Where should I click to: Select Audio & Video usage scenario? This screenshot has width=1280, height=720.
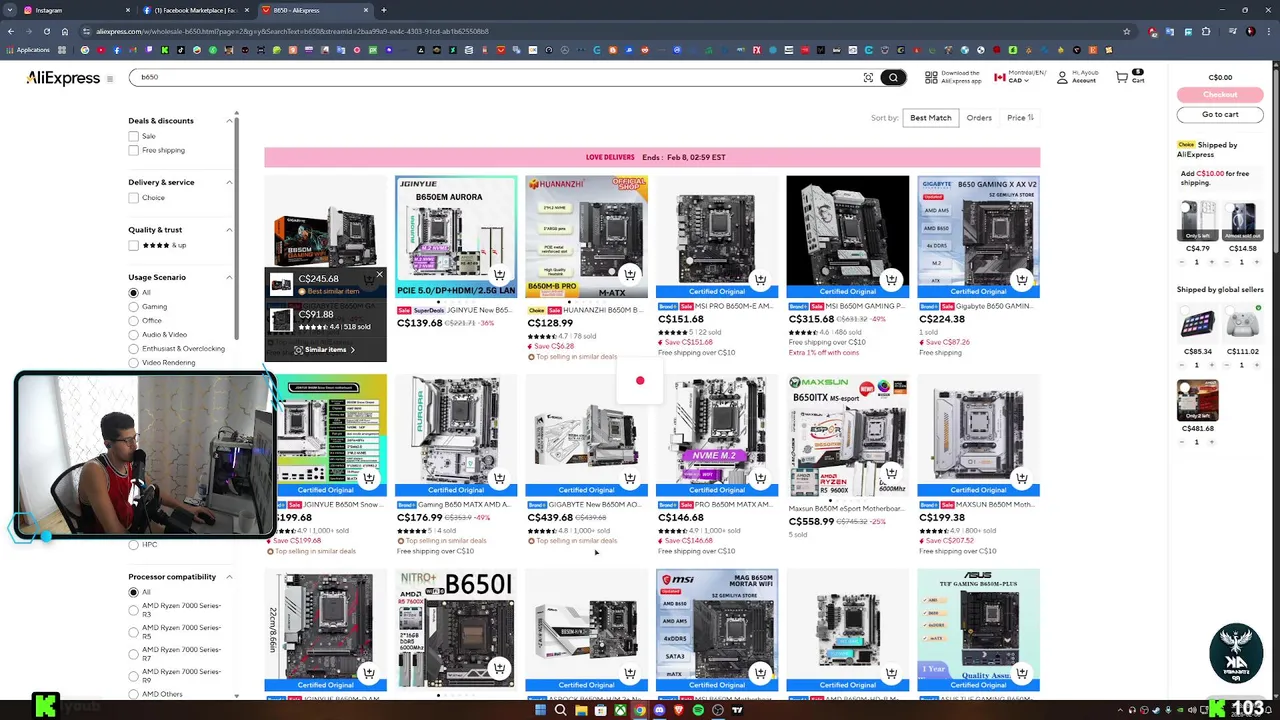(x=133, y=335)
